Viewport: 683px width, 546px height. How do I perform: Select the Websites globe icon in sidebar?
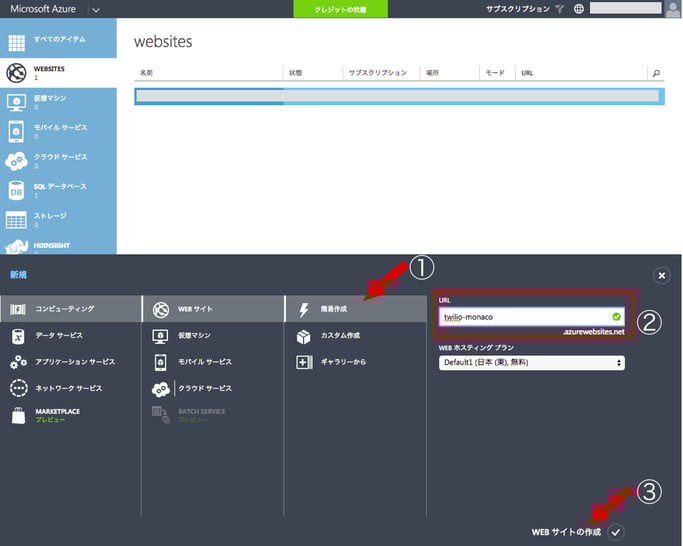tap(16, 73)
